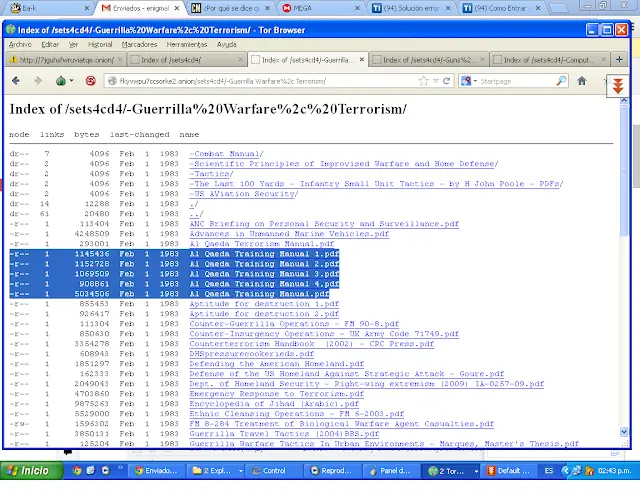
Task: Open the Herramientas menu
Action: tap(187, 44)
